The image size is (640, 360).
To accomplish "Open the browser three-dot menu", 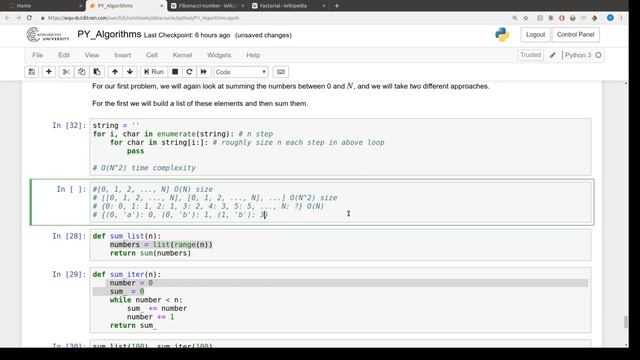I will tap(622, 18).
